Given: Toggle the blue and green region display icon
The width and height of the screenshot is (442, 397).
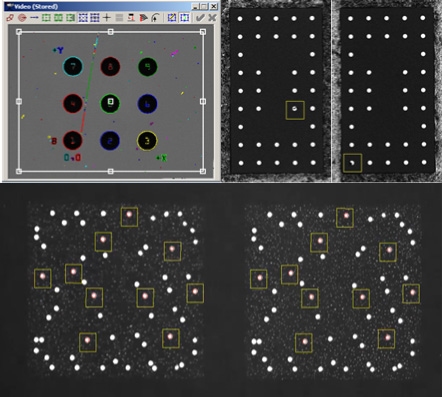Looking at the screenshot, I should click(184, 18).
